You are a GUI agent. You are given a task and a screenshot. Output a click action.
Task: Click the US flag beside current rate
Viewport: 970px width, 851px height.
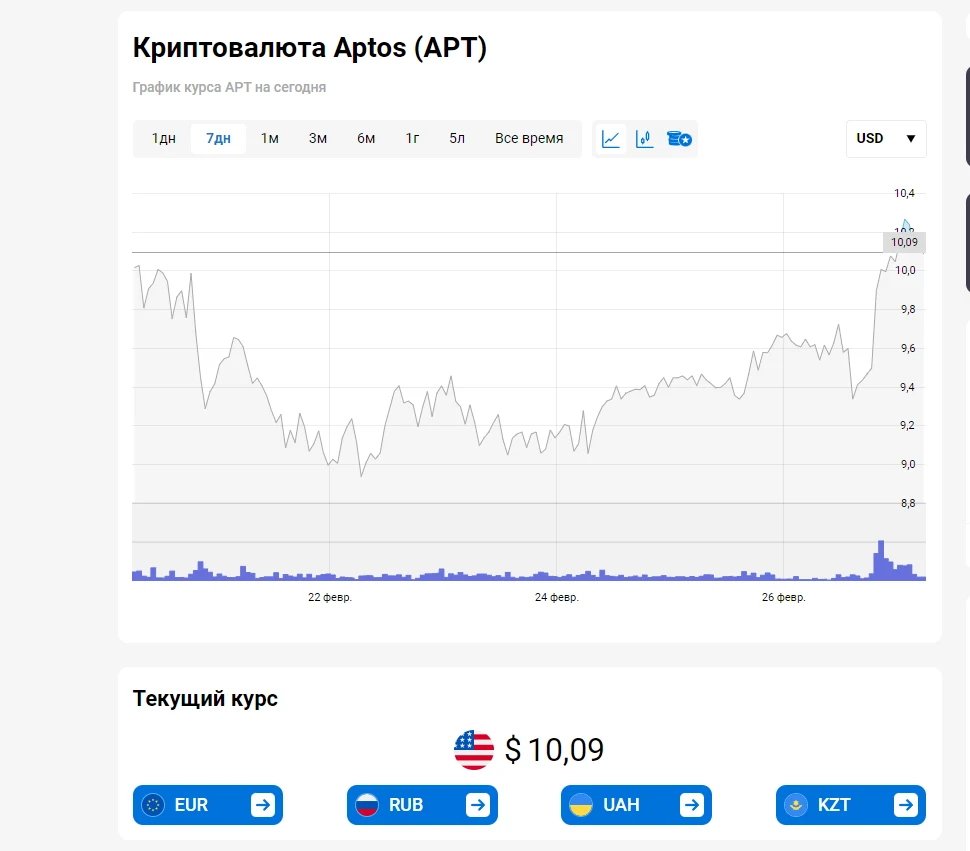[x=474, y=750]
